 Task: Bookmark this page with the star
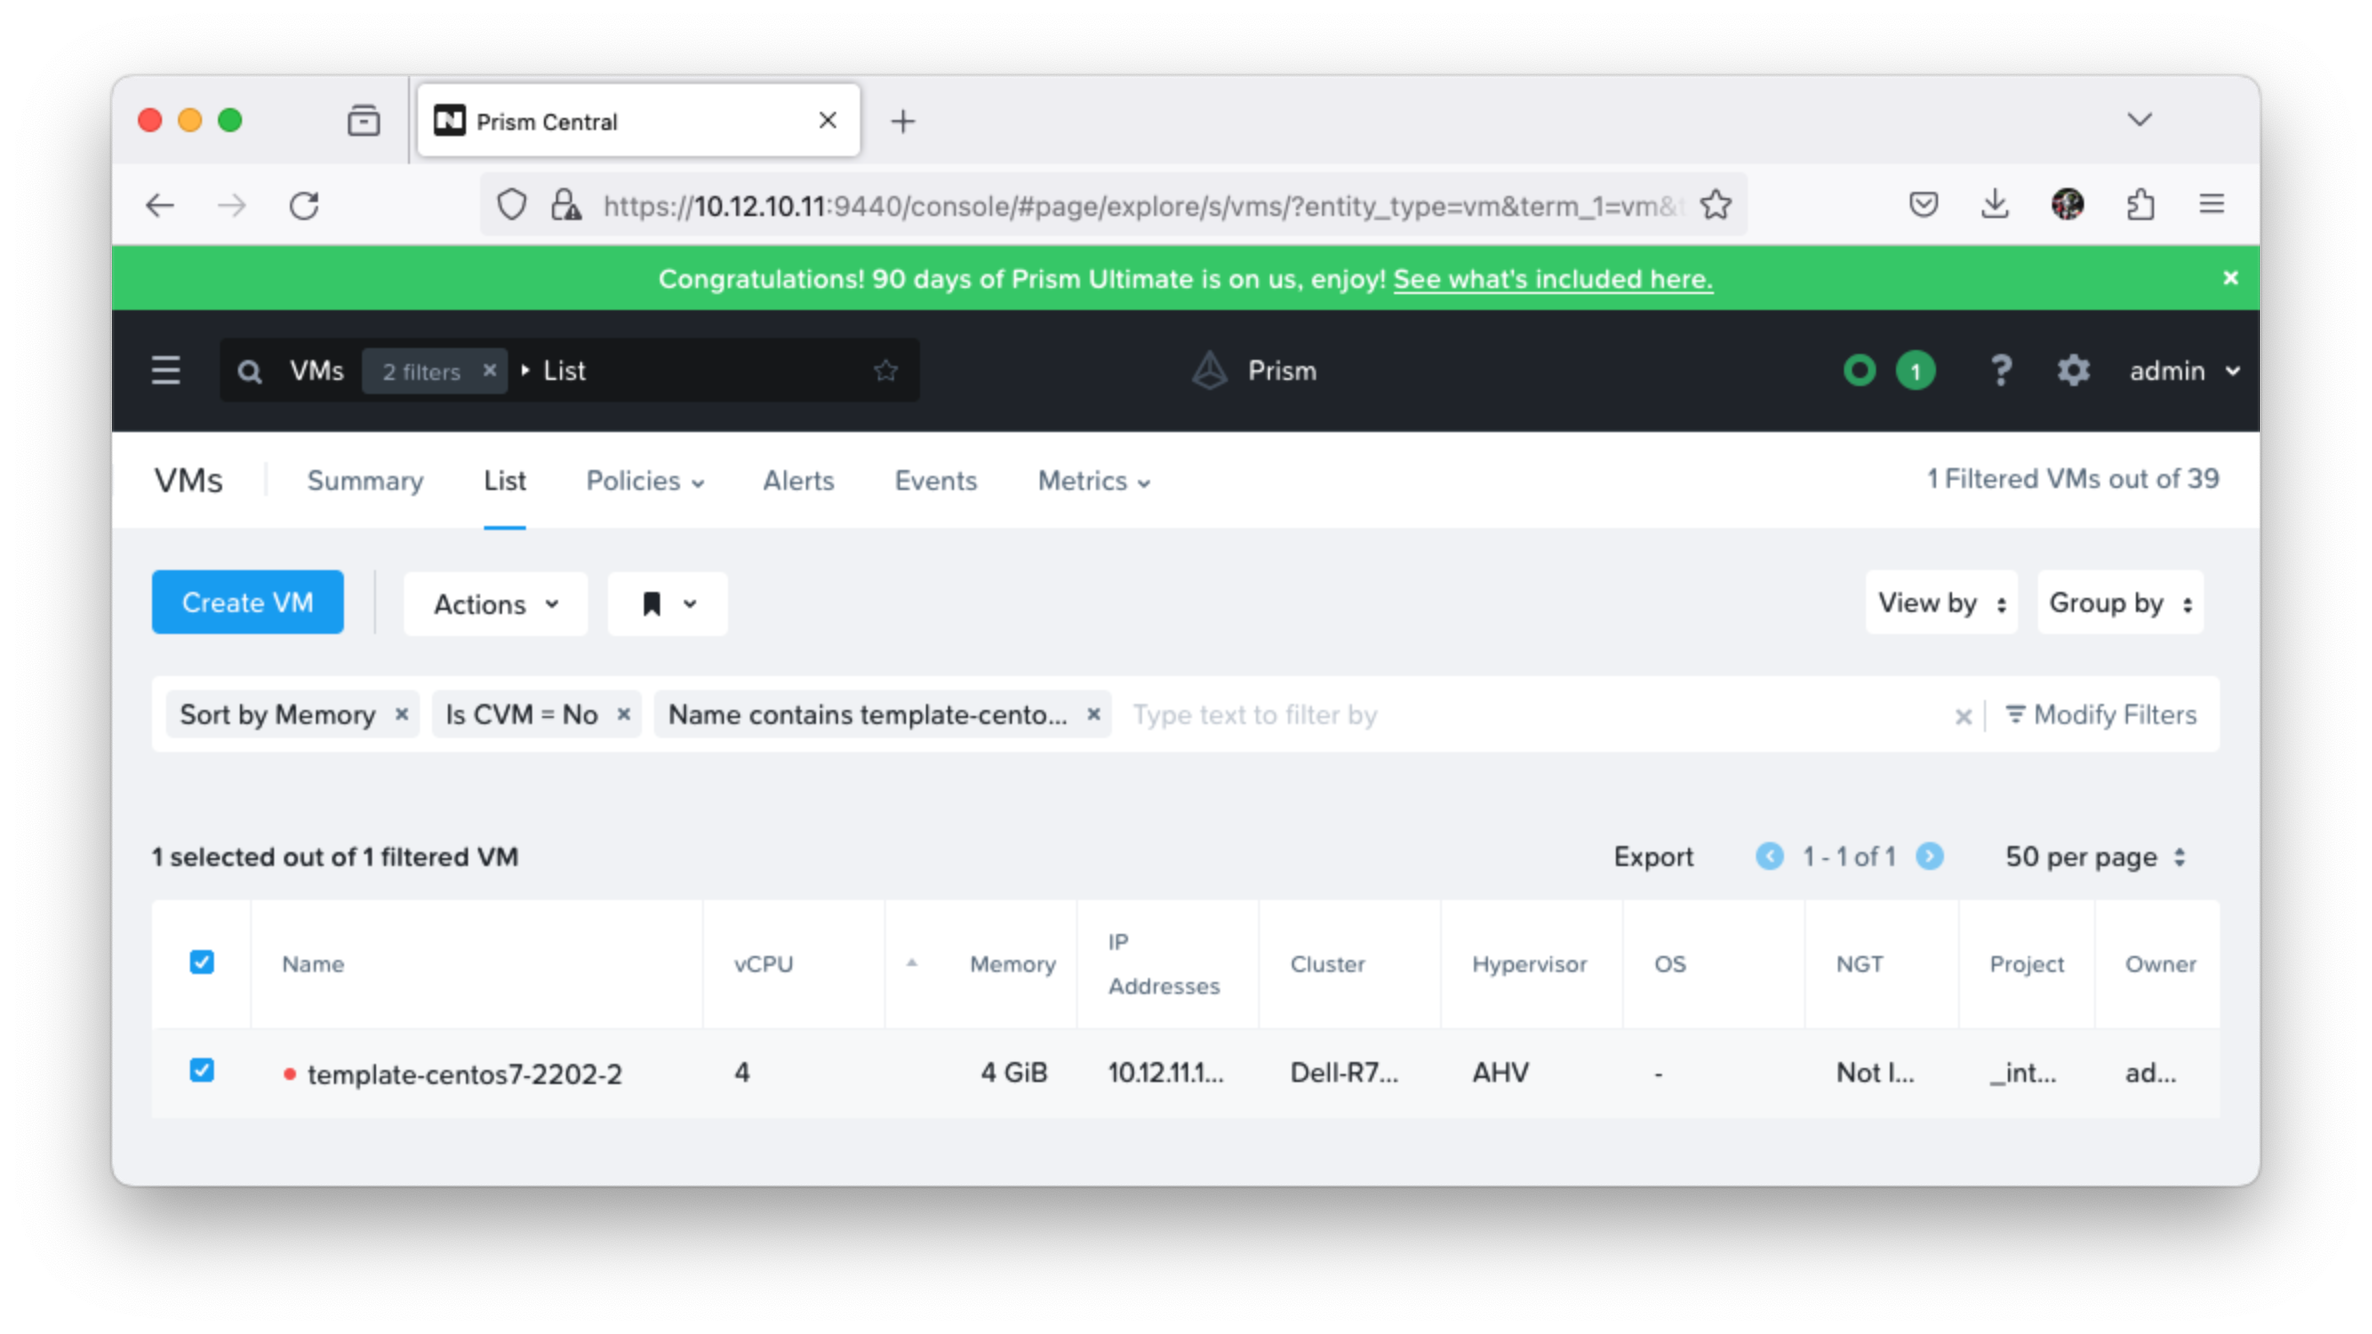1716,205
